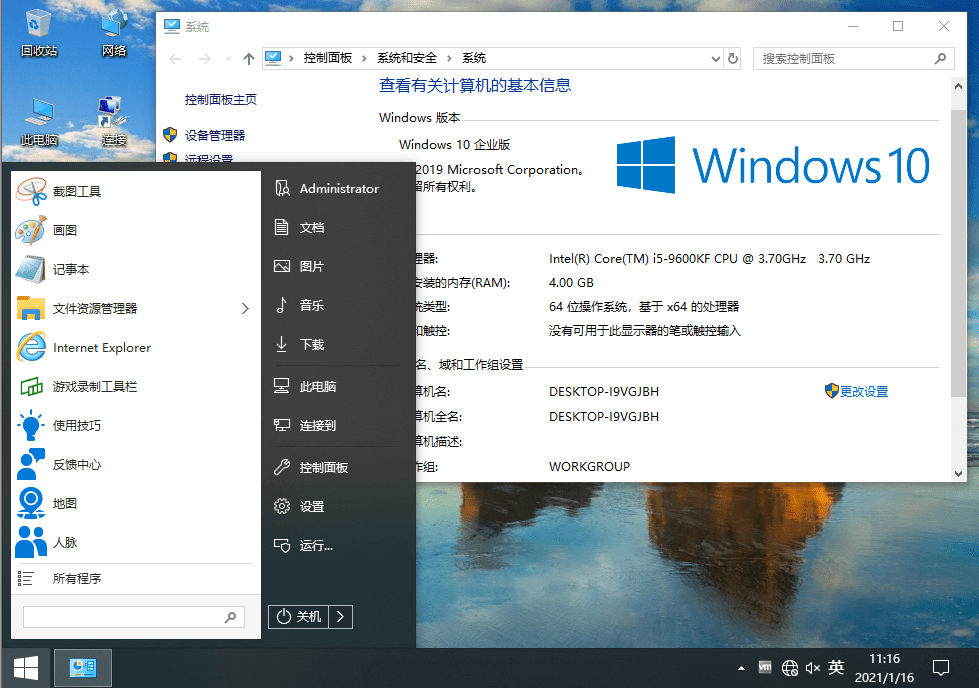Go up one level in System window
Image resolution: width=979 pixels, height=688 pixels.
coord(248,59)
